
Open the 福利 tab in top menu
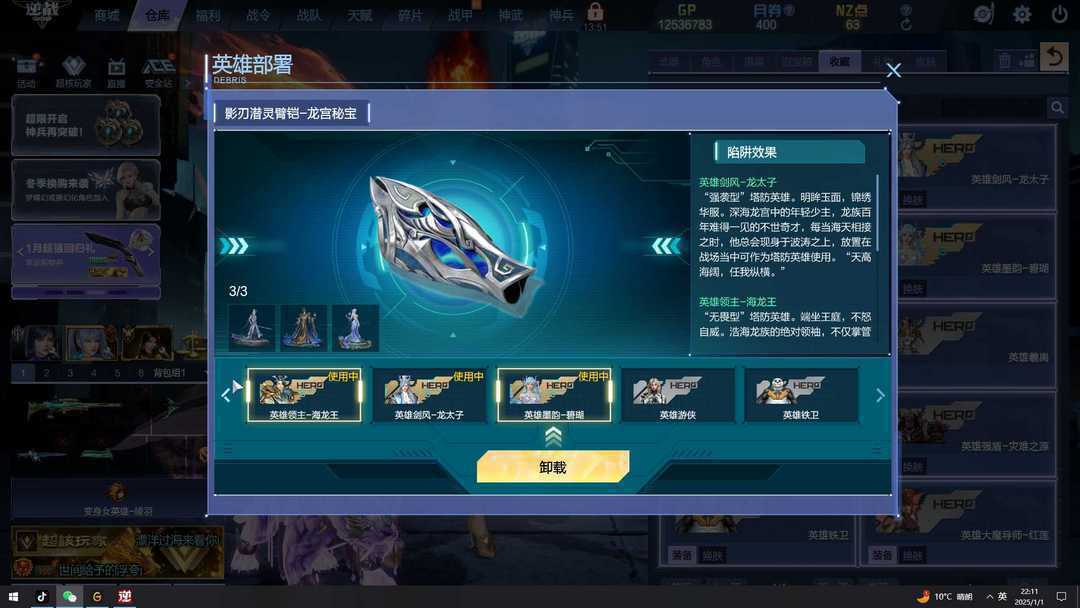pyautogui.click(x=207, y=15)
